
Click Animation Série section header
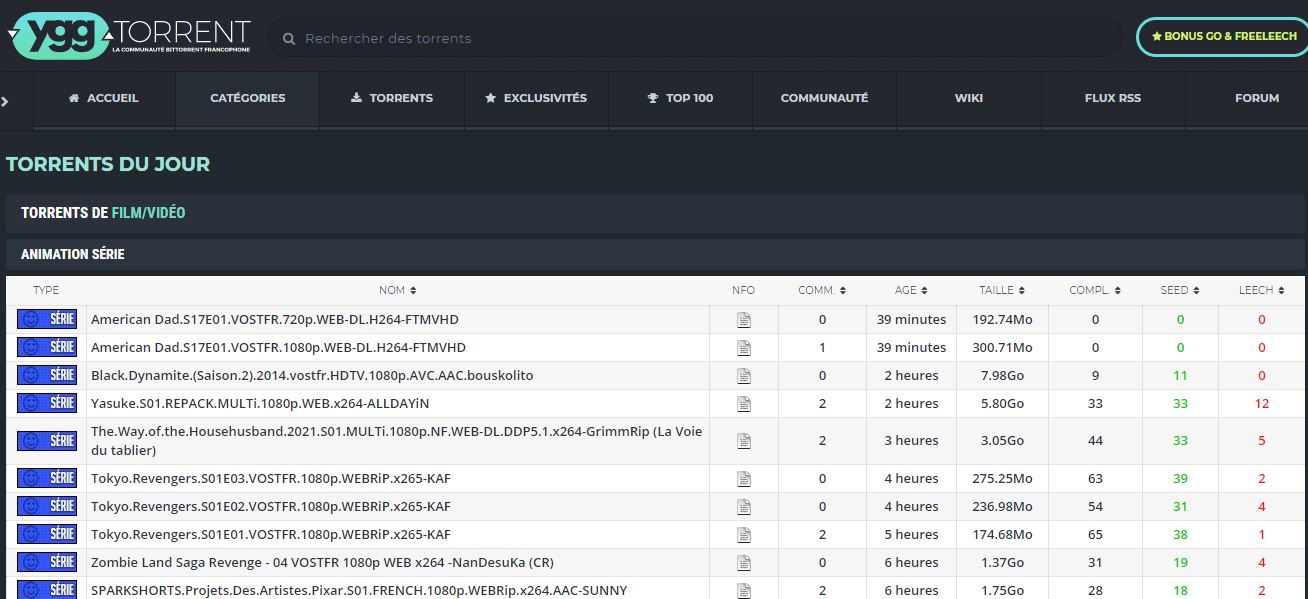(x=655, y=254)
